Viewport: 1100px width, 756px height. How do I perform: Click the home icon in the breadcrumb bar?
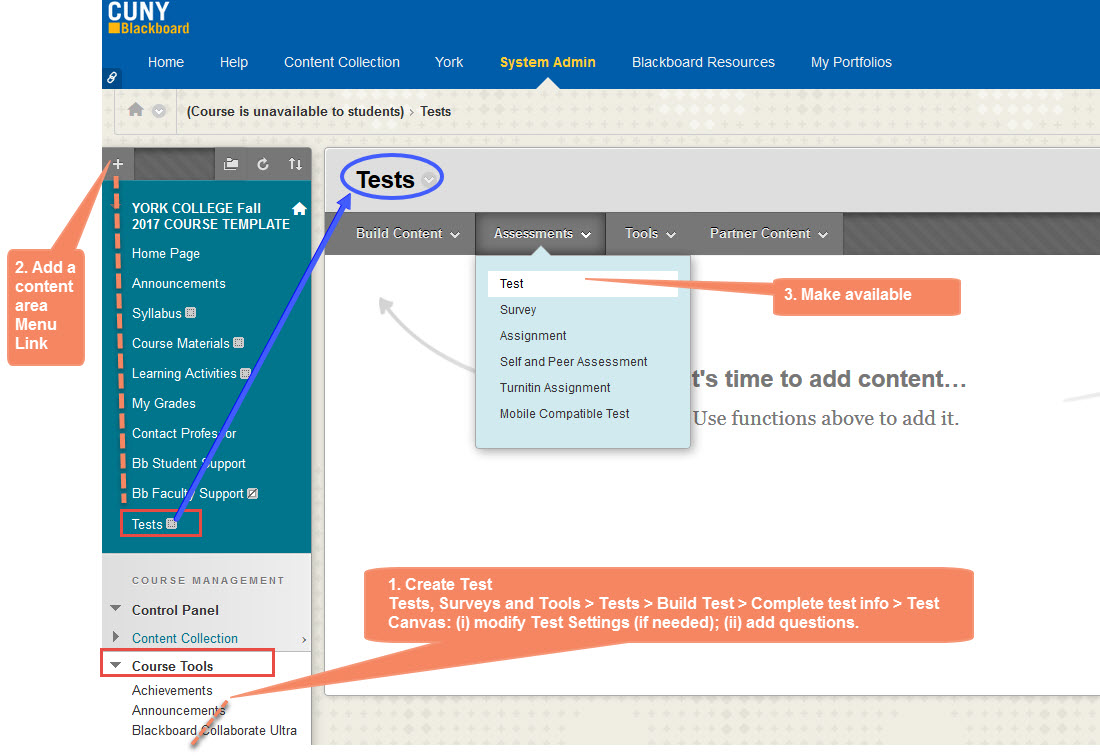click(x=135, y=111)
